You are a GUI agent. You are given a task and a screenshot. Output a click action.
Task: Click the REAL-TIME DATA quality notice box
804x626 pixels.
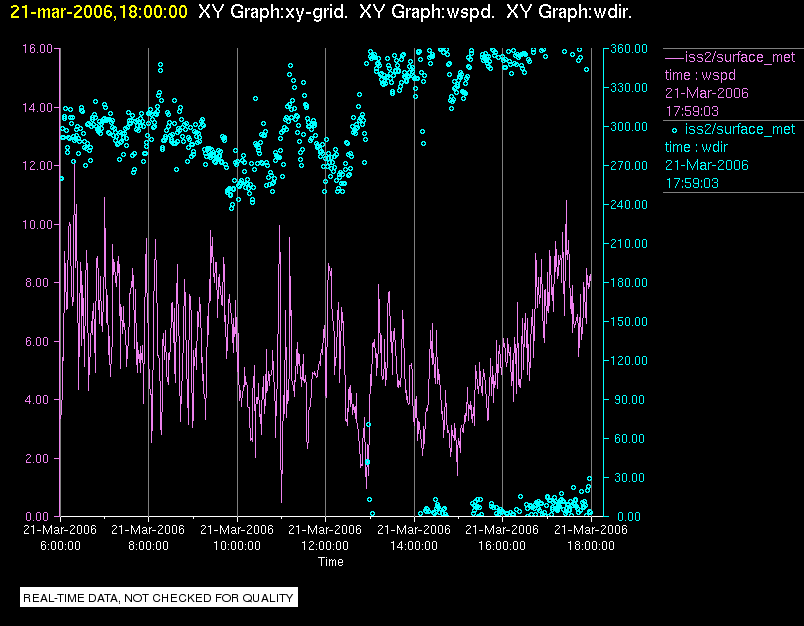coord(159,598)
